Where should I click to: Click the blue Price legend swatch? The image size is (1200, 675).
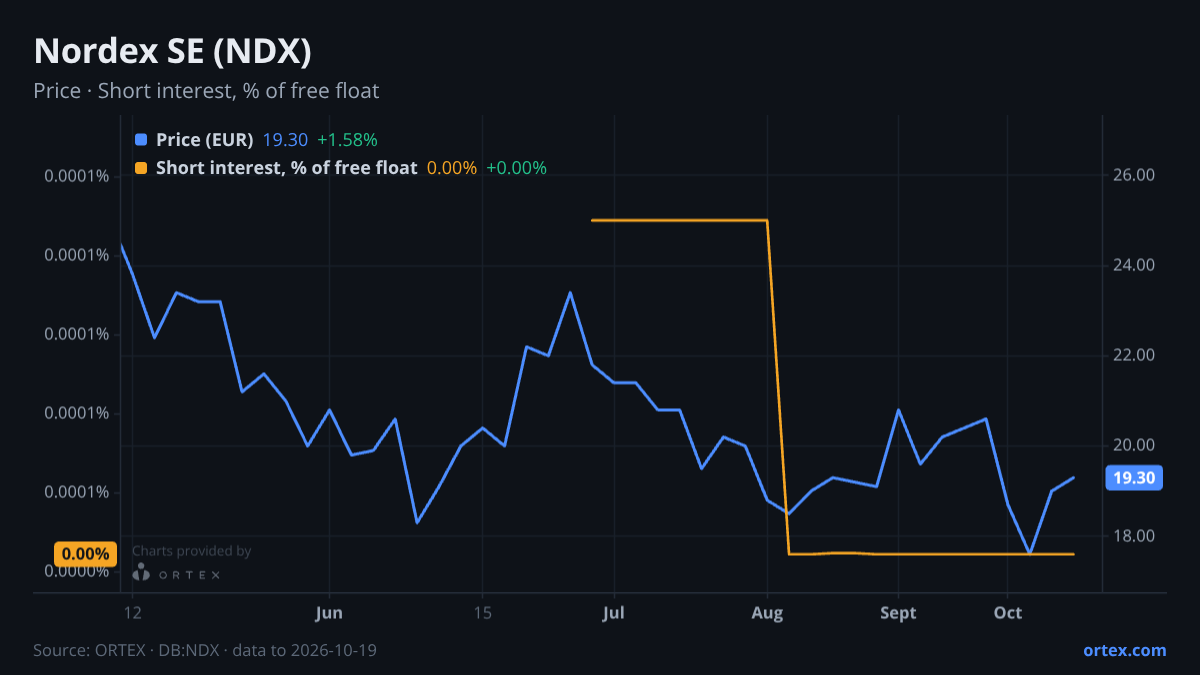click(x=140, y=140)
